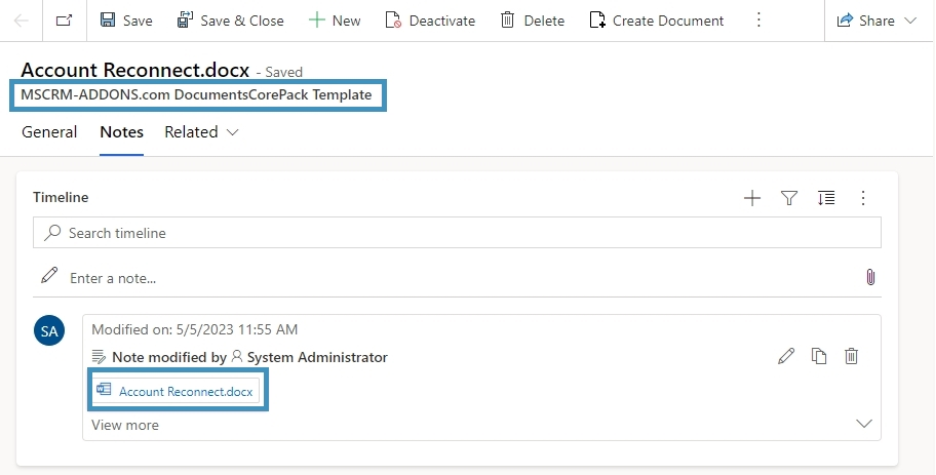This screenshot has height=475, width=936.
Task: Attach a file using paperclip icon
Action: (x=870, y=277)
